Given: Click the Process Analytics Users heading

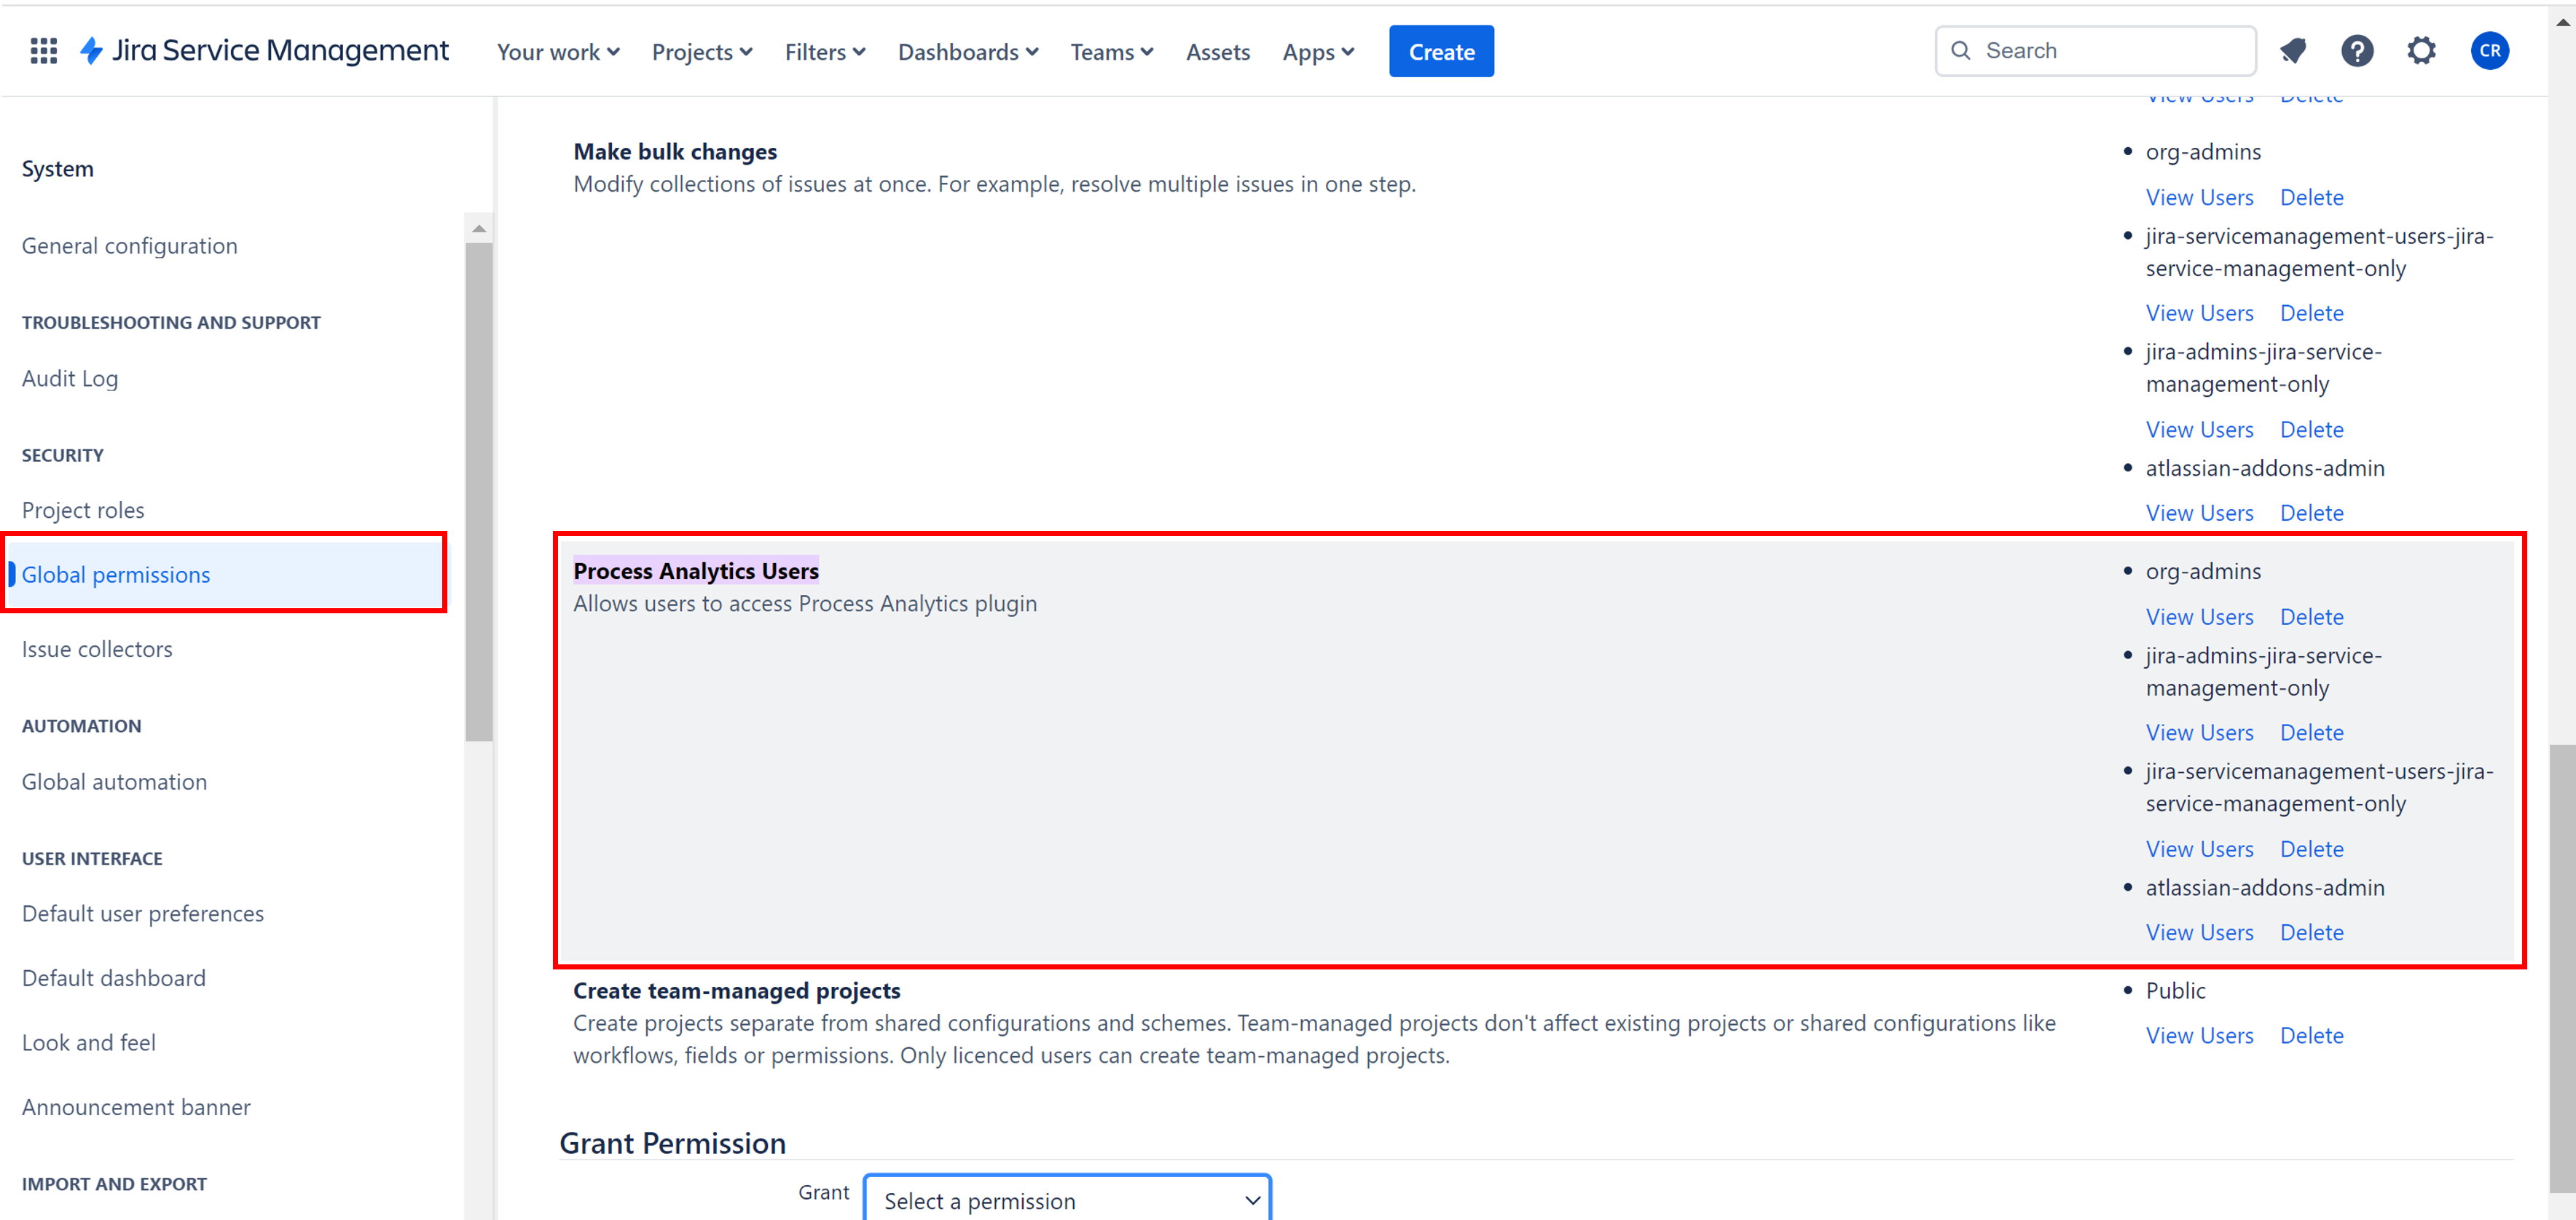Looking at the screenshot, I should [696, 571].
